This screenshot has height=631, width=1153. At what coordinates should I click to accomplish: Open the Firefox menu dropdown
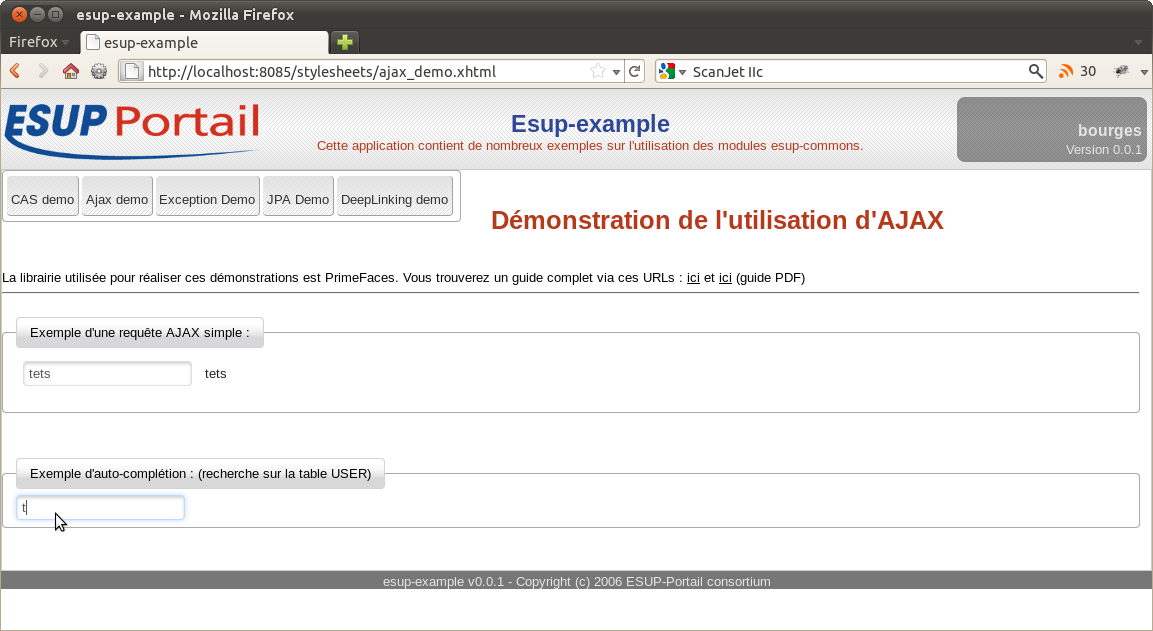[39, 42]
